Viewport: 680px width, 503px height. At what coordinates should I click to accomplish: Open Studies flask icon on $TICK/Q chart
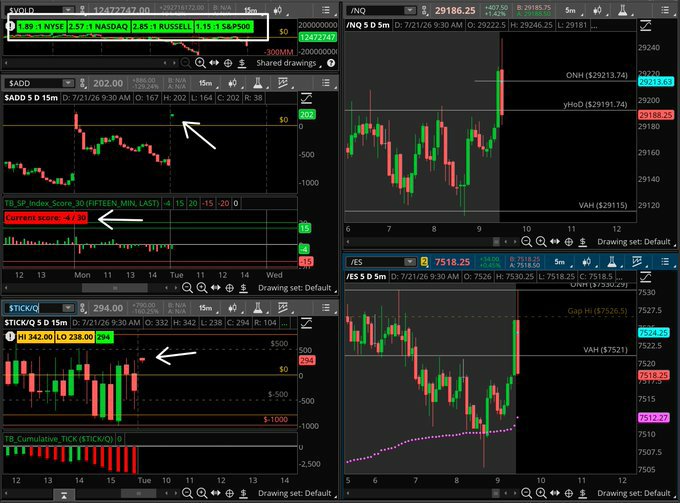pos(258,308)
